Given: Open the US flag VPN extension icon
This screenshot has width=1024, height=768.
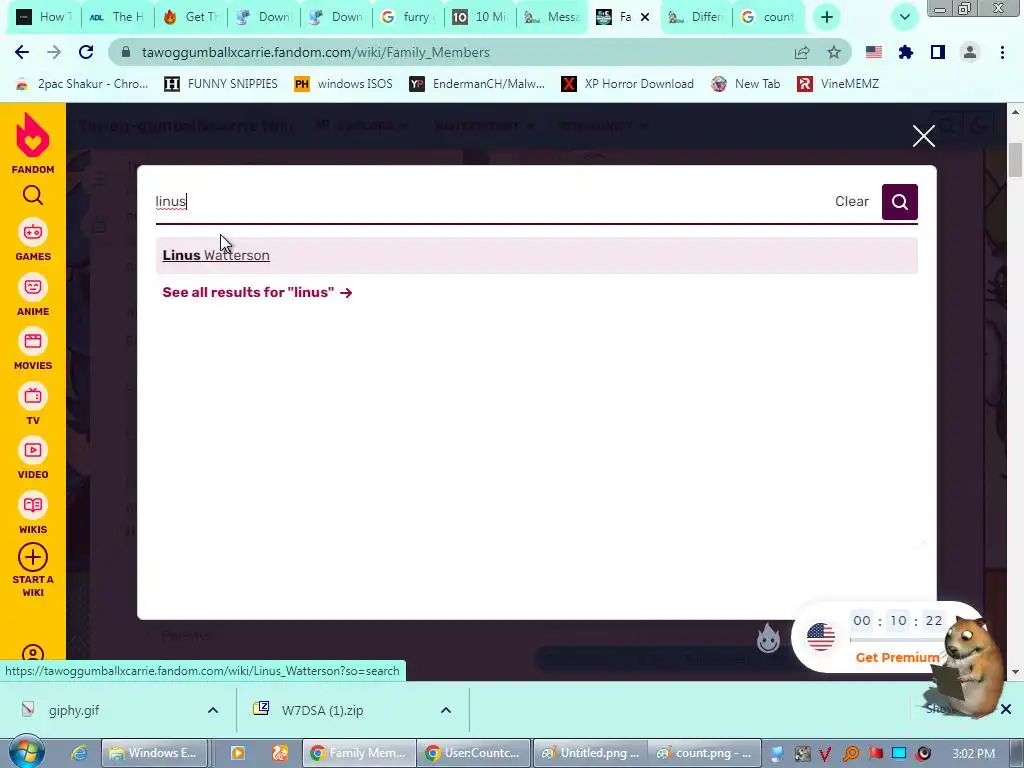Looking at the screenshot, I should pos(874,52).
